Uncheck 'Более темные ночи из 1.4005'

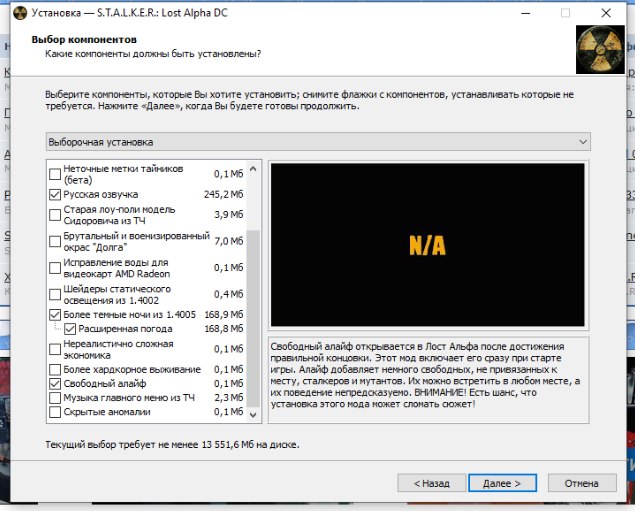[x=55, y=315]
